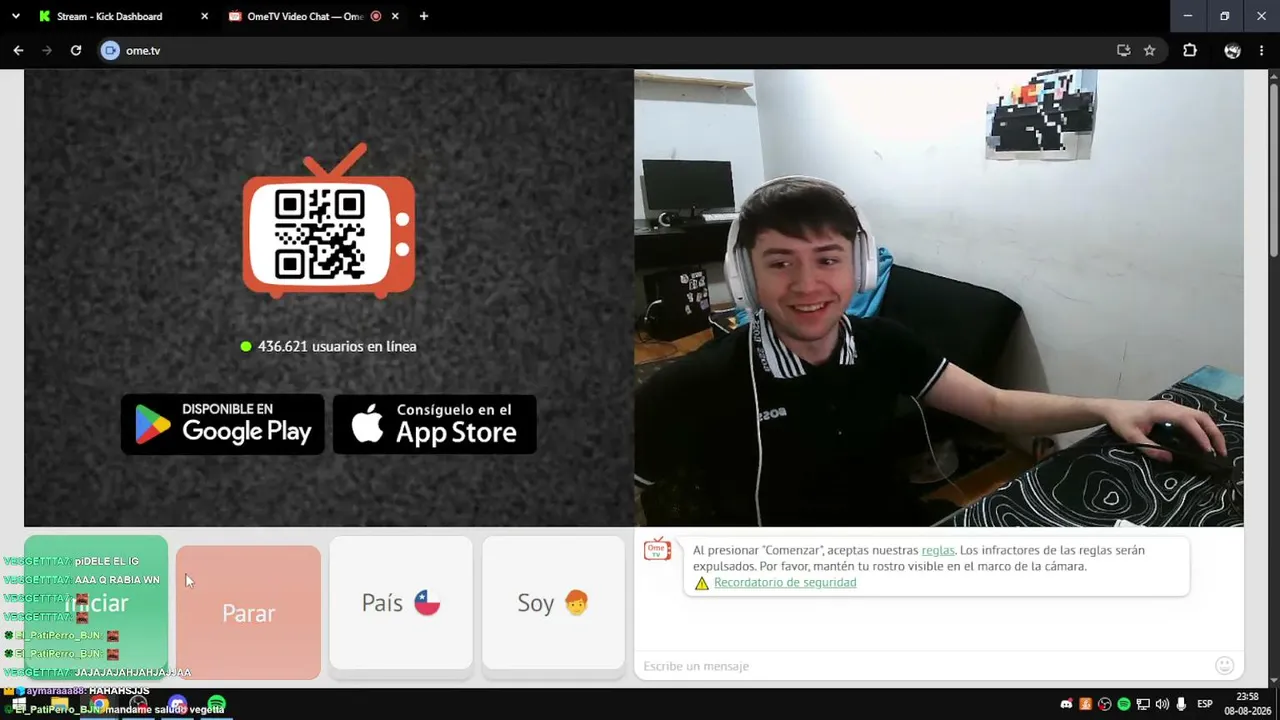Open the Chrome profile avatar
This screenshot has width=1280, height=720.
point(1232,50)
